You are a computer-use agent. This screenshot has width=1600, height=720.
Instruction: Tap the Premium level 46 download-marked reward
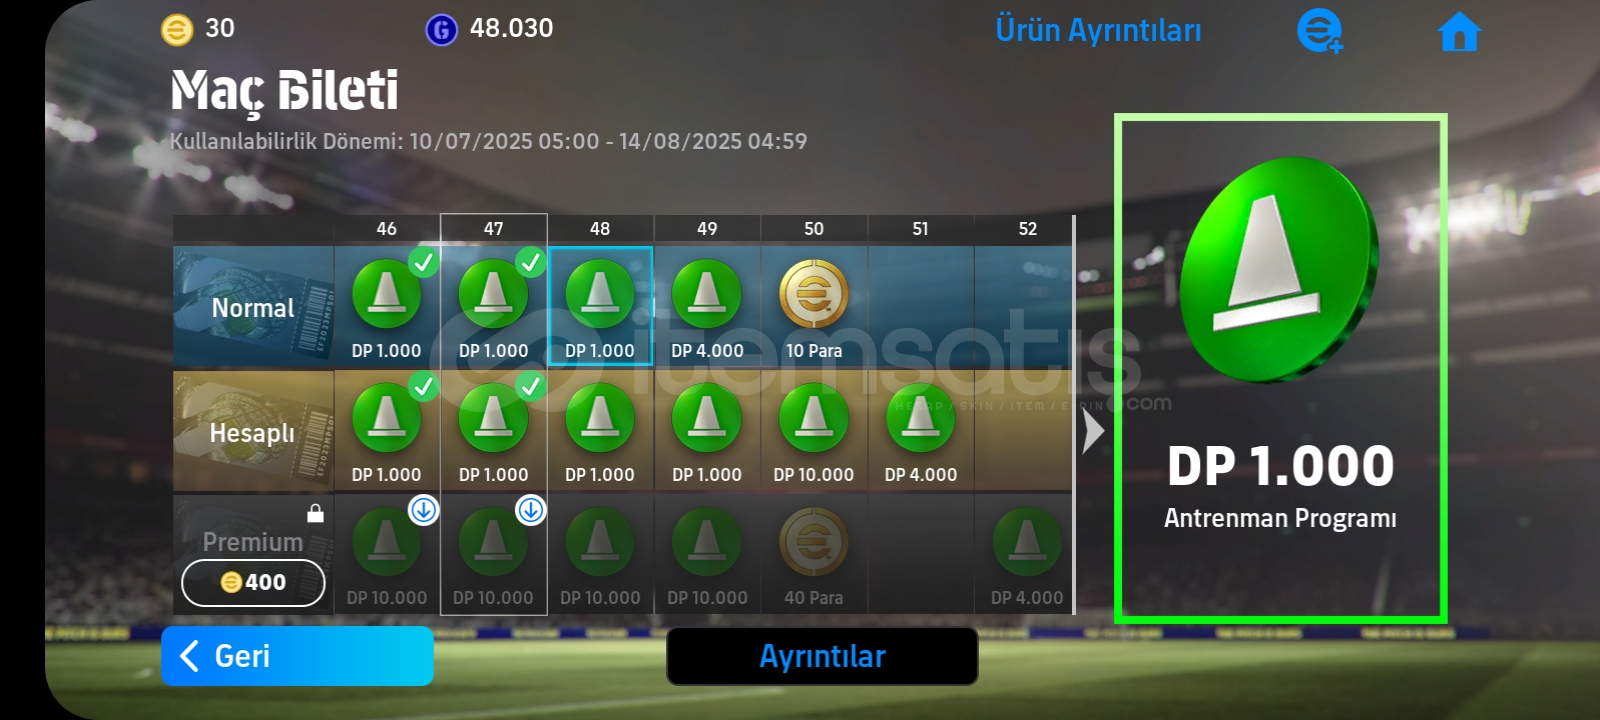(x=387, y=554)
